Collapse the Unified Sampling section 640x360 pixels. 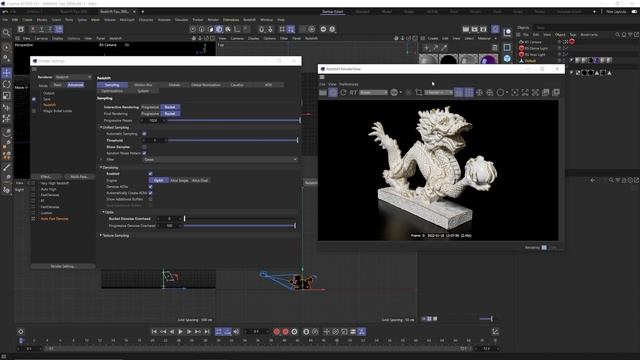101,127
